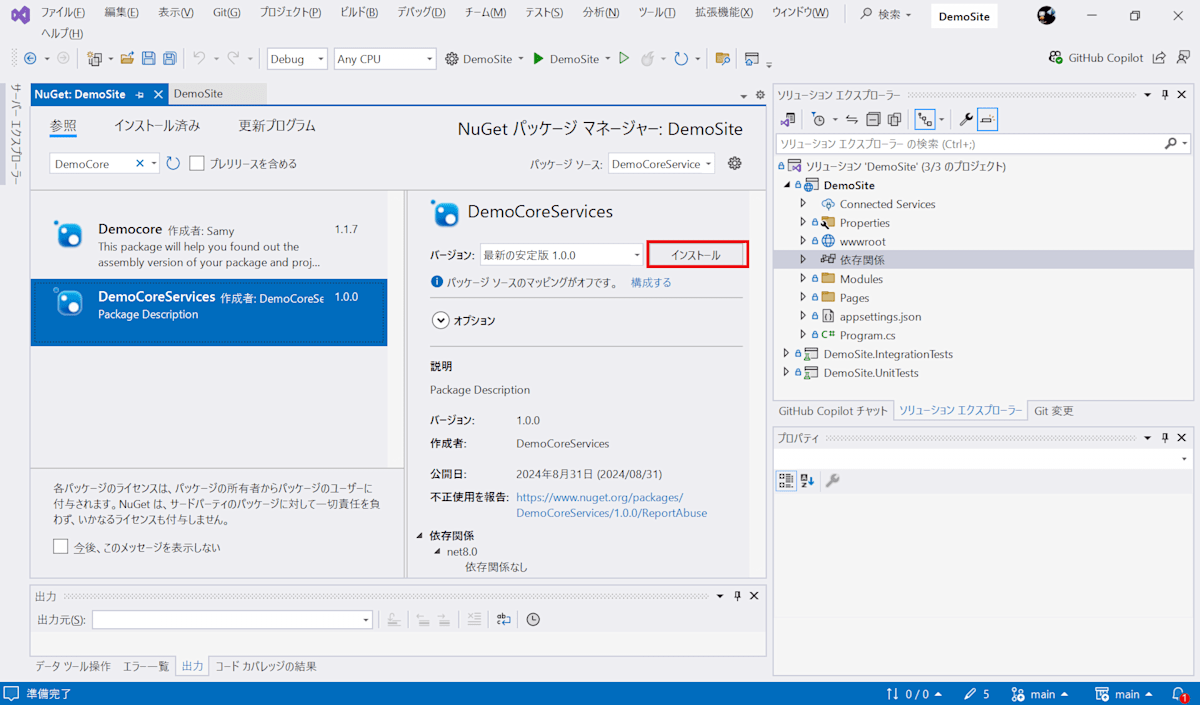Click Sync with Active Document arrows icon
The image size is (1200, 705).
(x=852, y=120)
